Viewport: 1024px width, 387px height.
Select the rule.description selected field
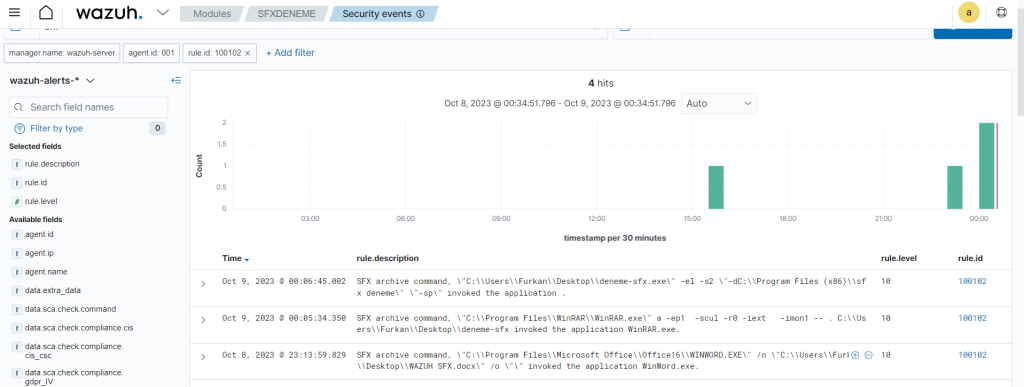[x=52, y=164]
